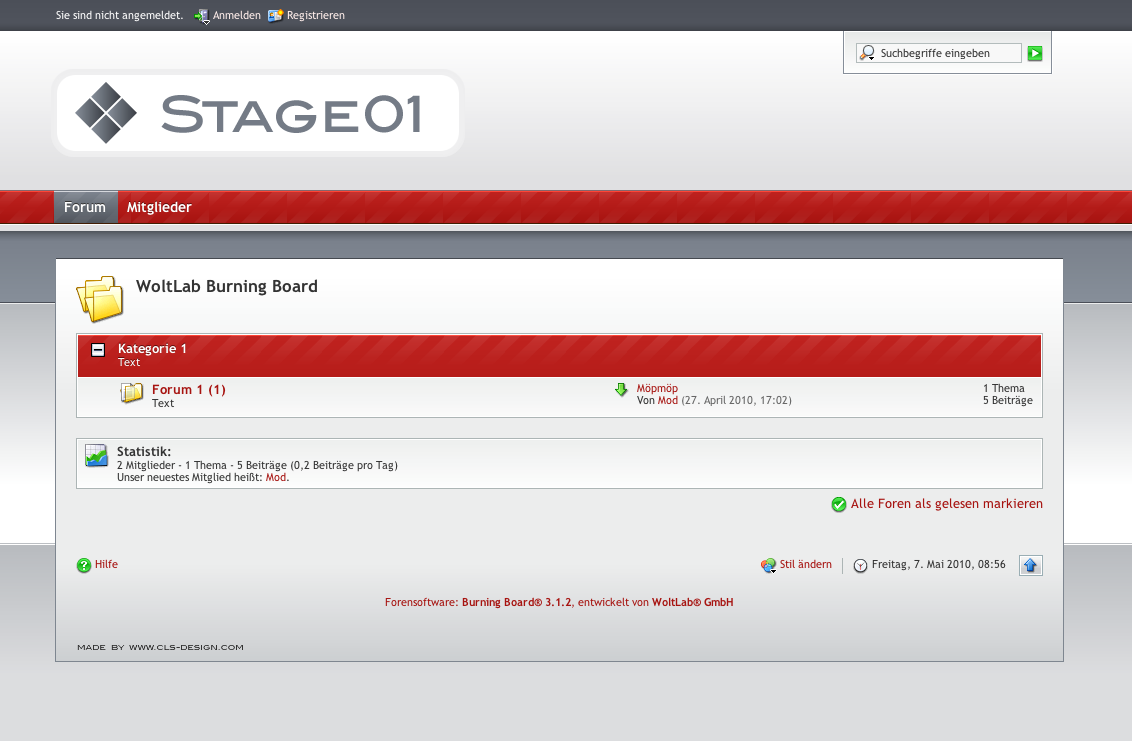1132x741 pixels.
Task: Click the Stage01 logo
Action: click(258, 113)
